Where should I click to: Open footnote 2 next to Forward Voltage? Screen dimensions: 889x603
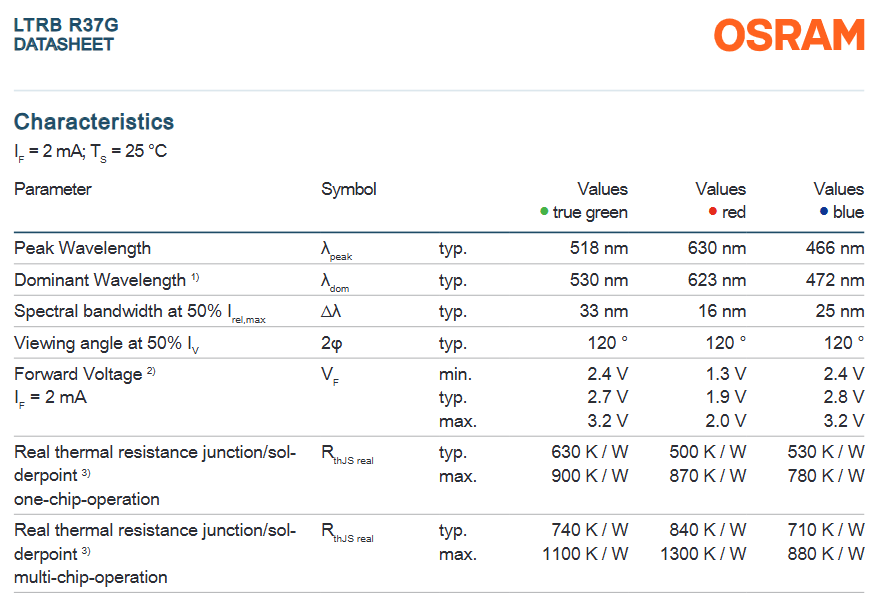tap(152, 371)
